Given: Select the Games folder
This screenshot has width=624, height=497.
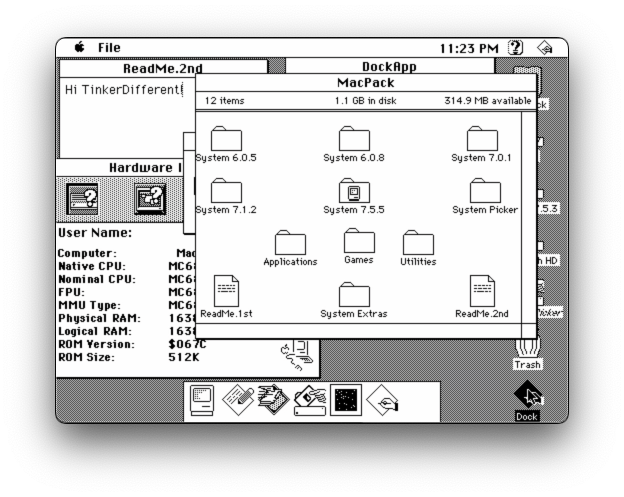Looking at the screenshot, I should [x=359, y=242].
